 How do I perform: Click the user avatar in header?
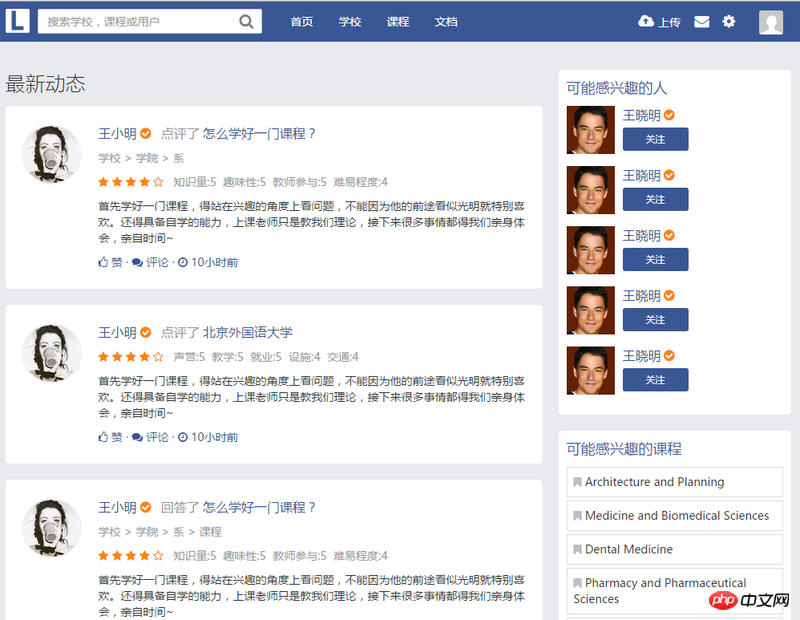click(771, 22)
